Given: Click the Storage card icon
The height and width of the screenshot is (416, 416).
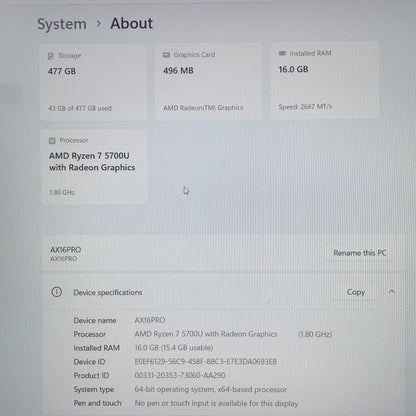Looking at the screenshot, I should [51, 56].
